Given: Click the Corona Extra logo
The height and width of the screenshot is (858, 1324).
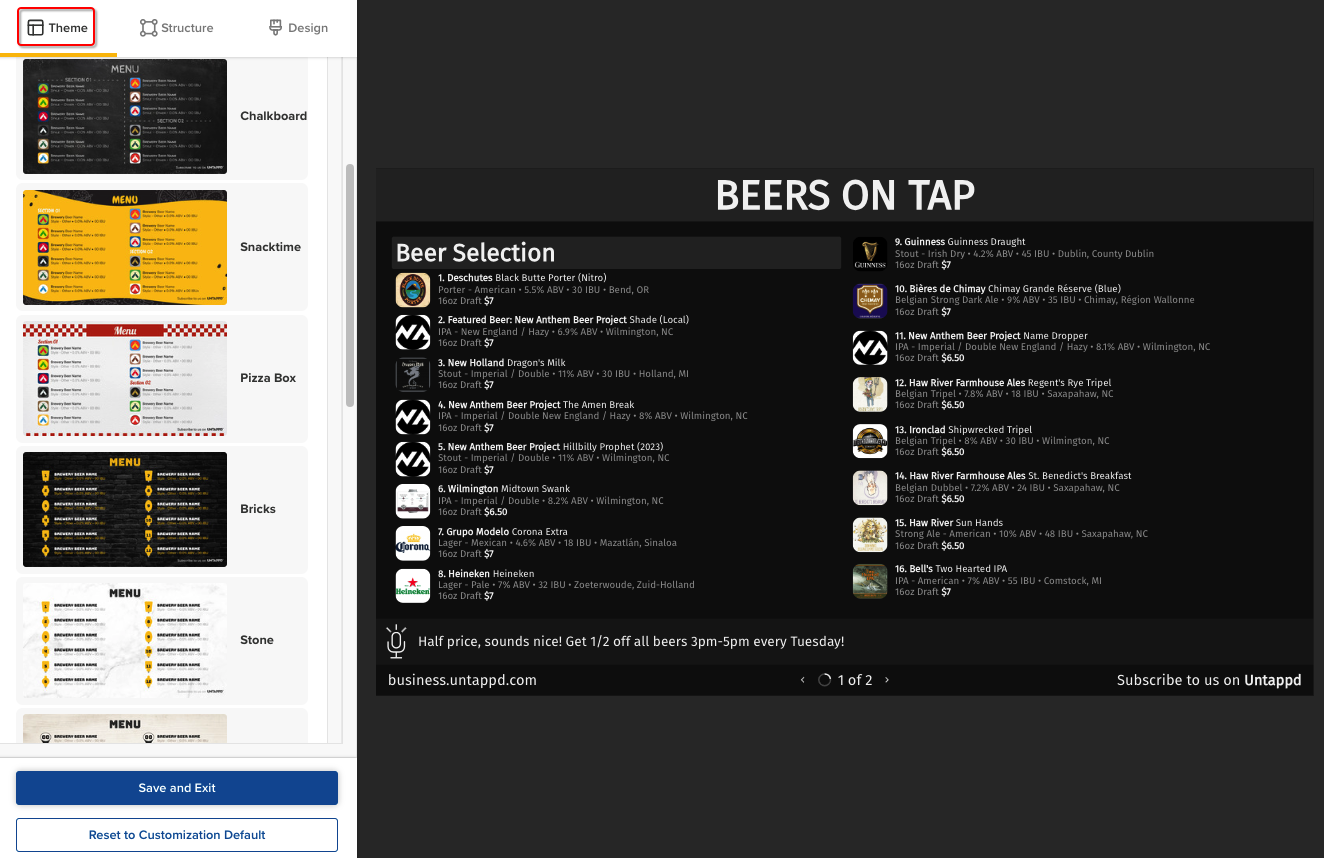Looking at the screenshot, I should pyautogui.click(x=413, y=543).
